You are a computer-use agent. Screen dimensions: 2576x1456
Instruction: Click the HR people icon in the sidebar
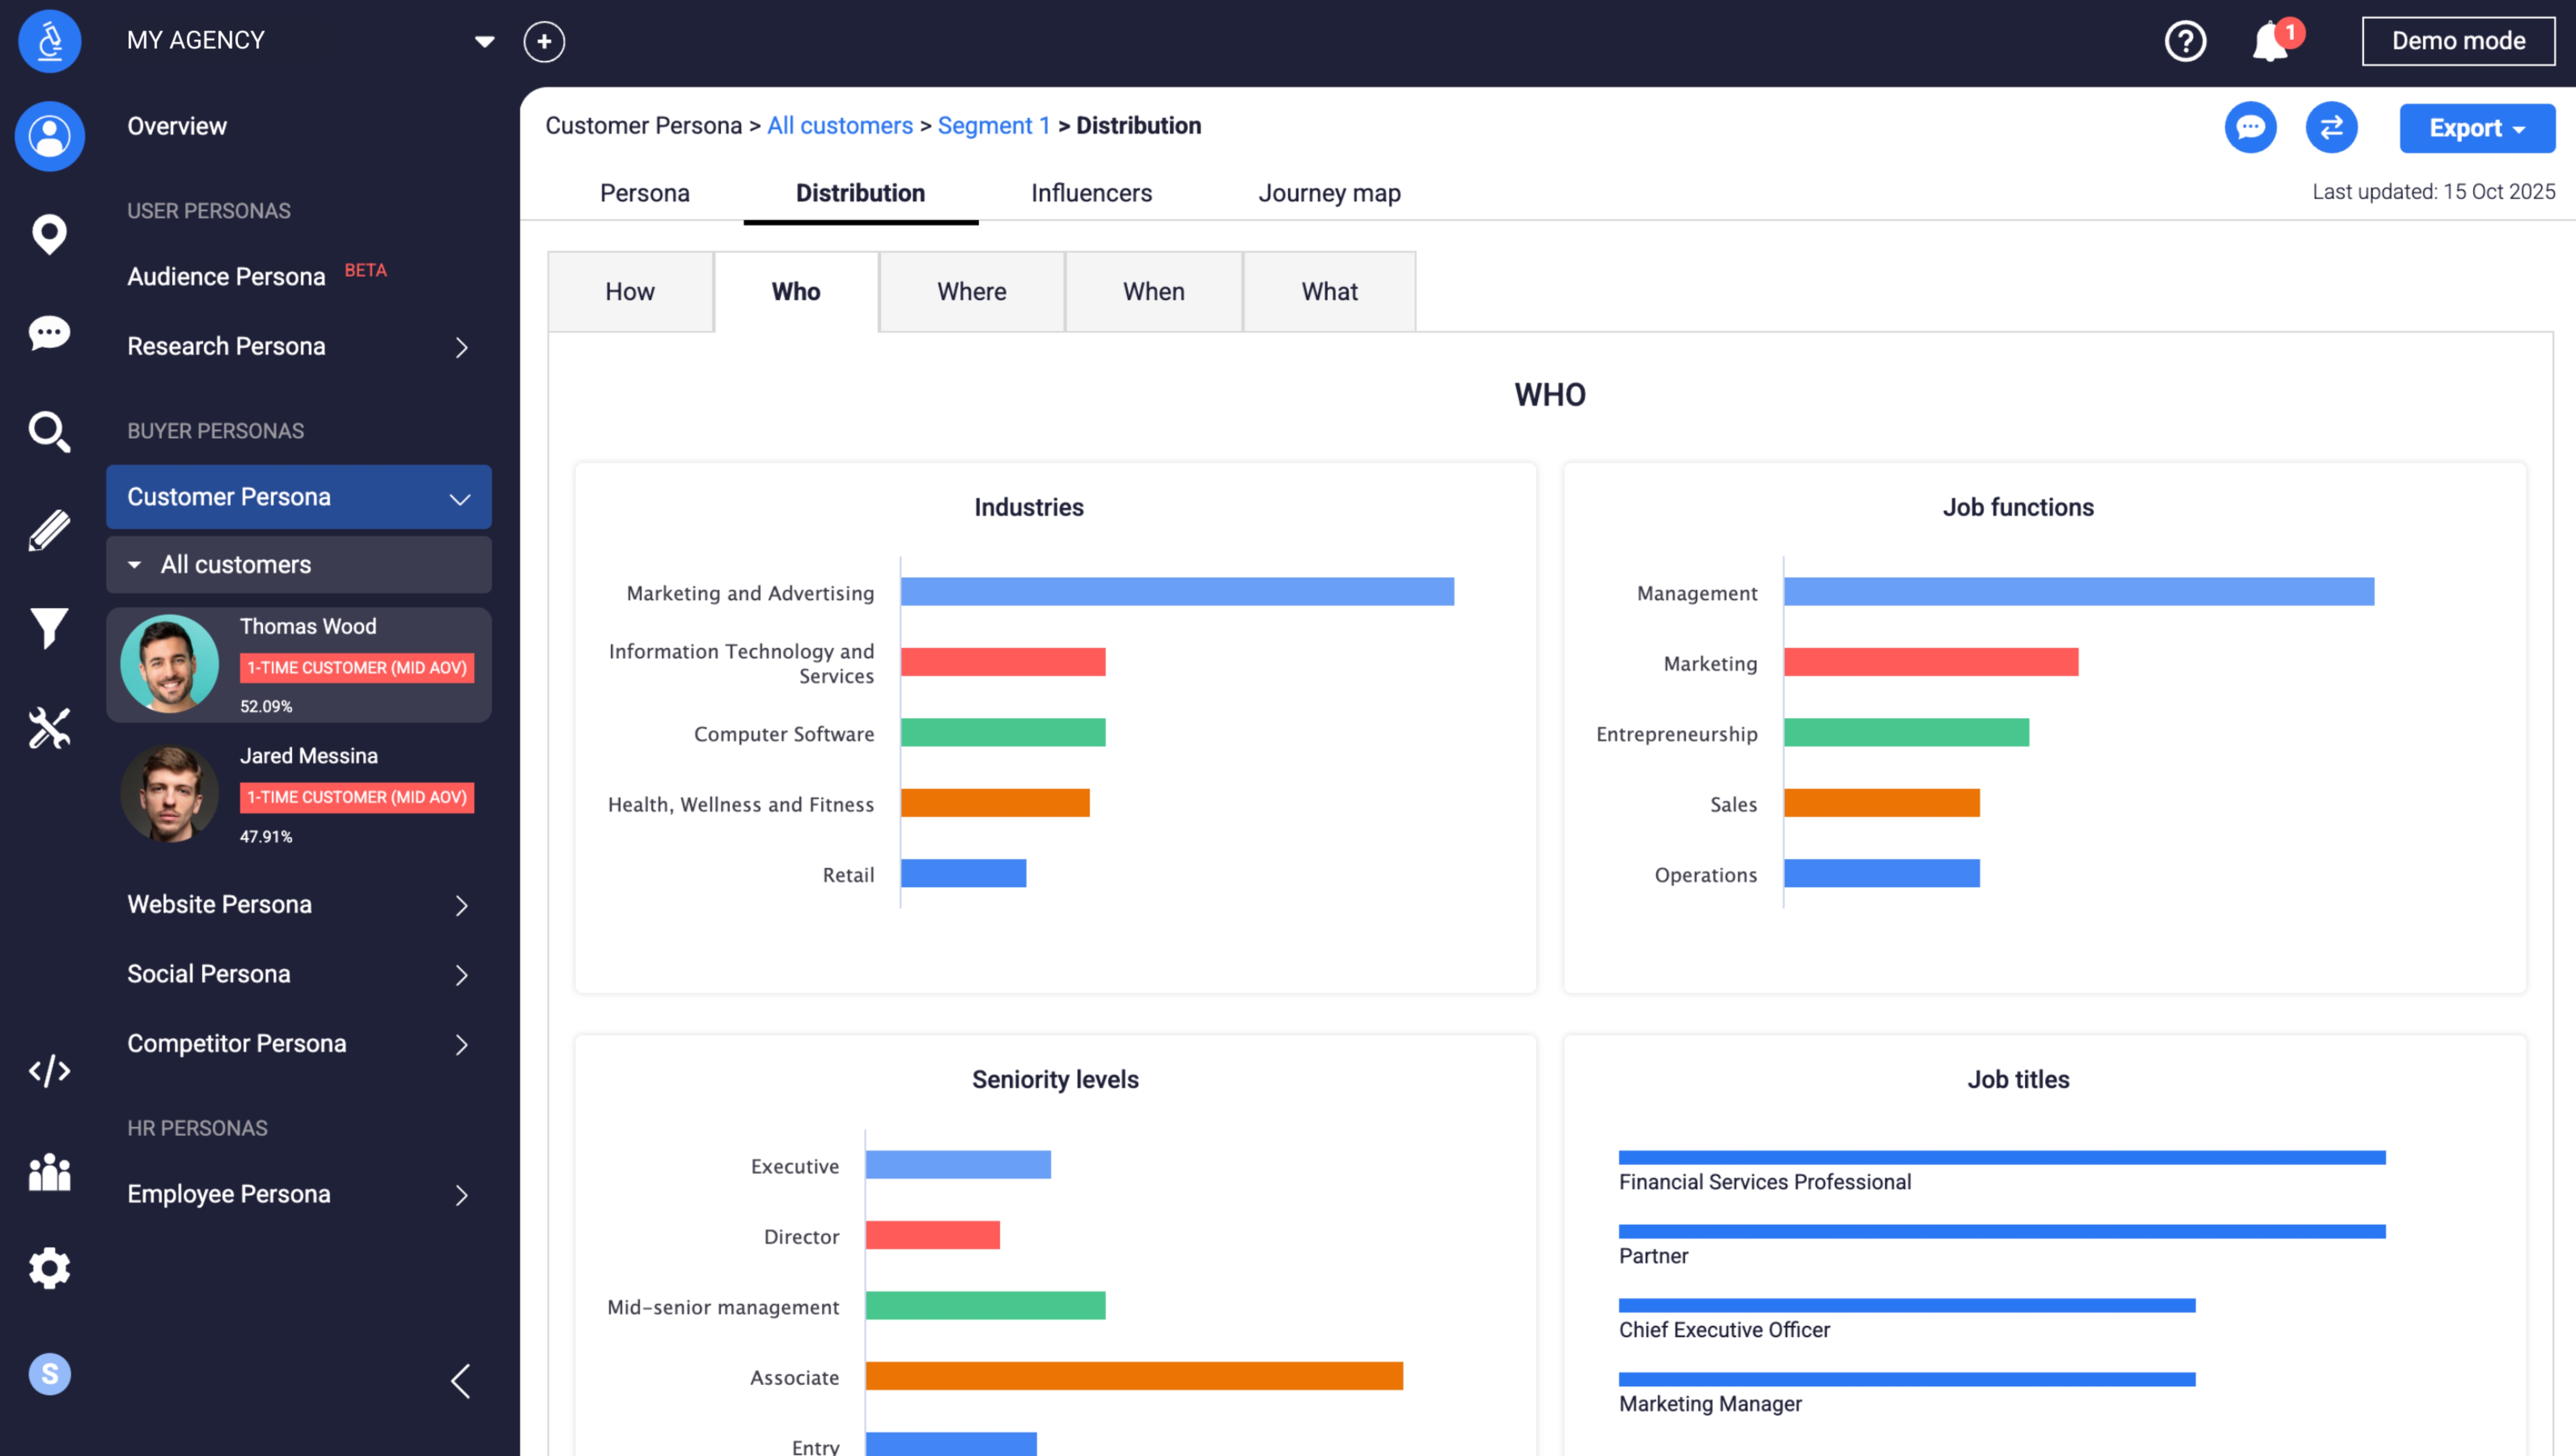(x=49, y=1172)
